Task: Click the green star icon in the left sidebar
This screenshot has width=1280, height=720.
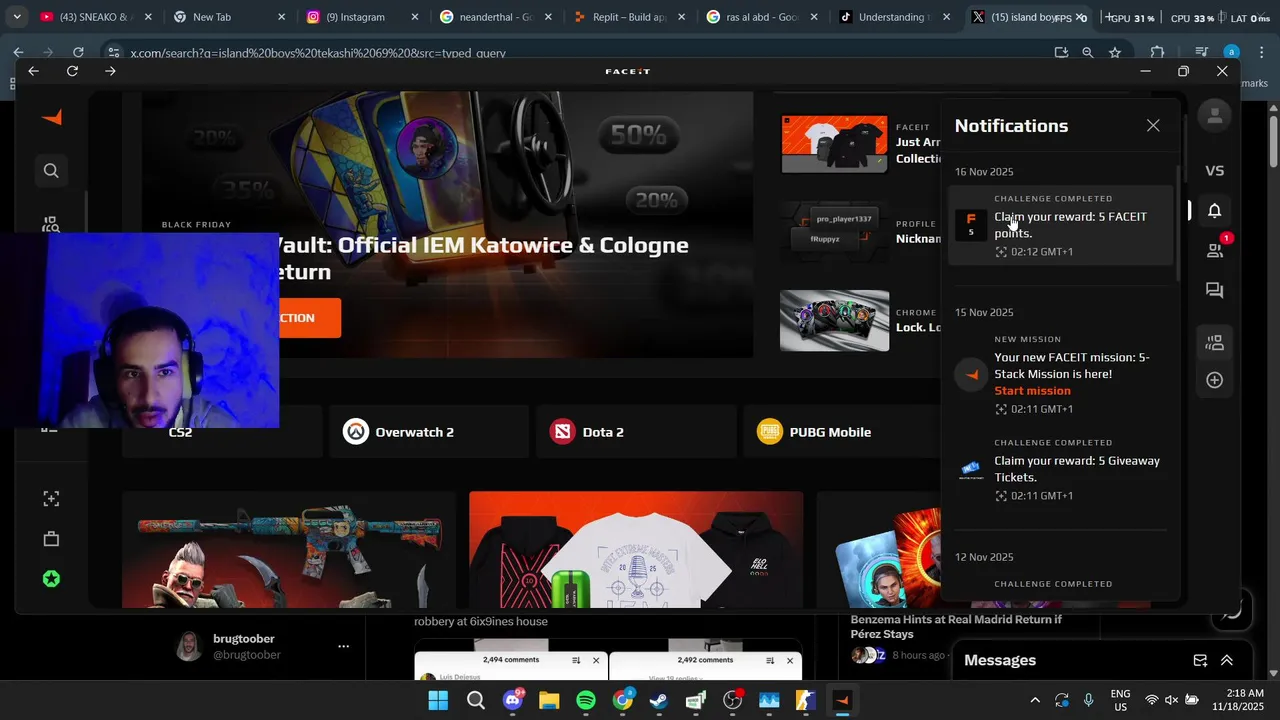Action: pyautogui.click(x=51, y=579)
